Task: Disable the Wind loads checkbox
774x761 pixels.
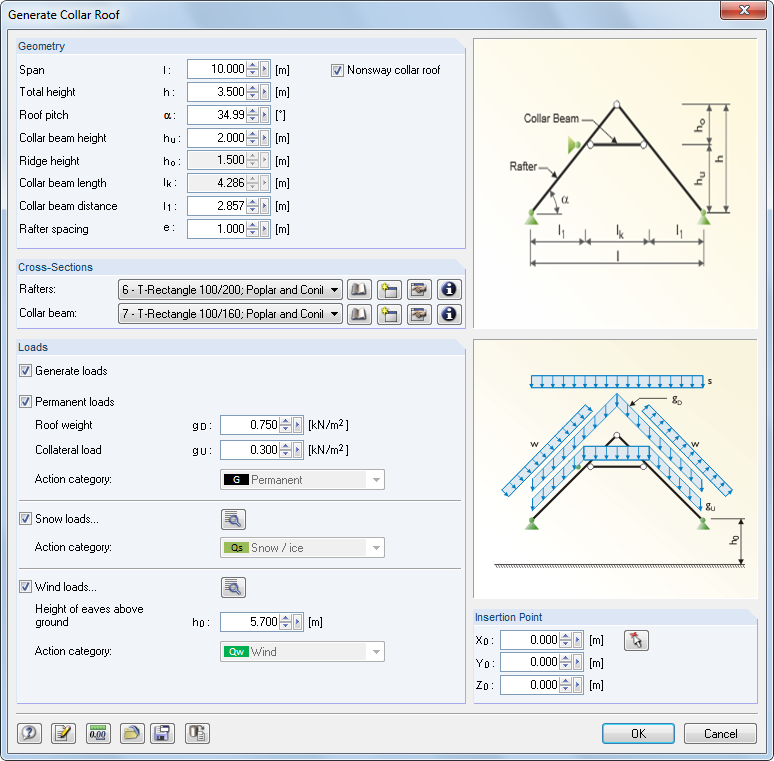Action: pos(25,587)
